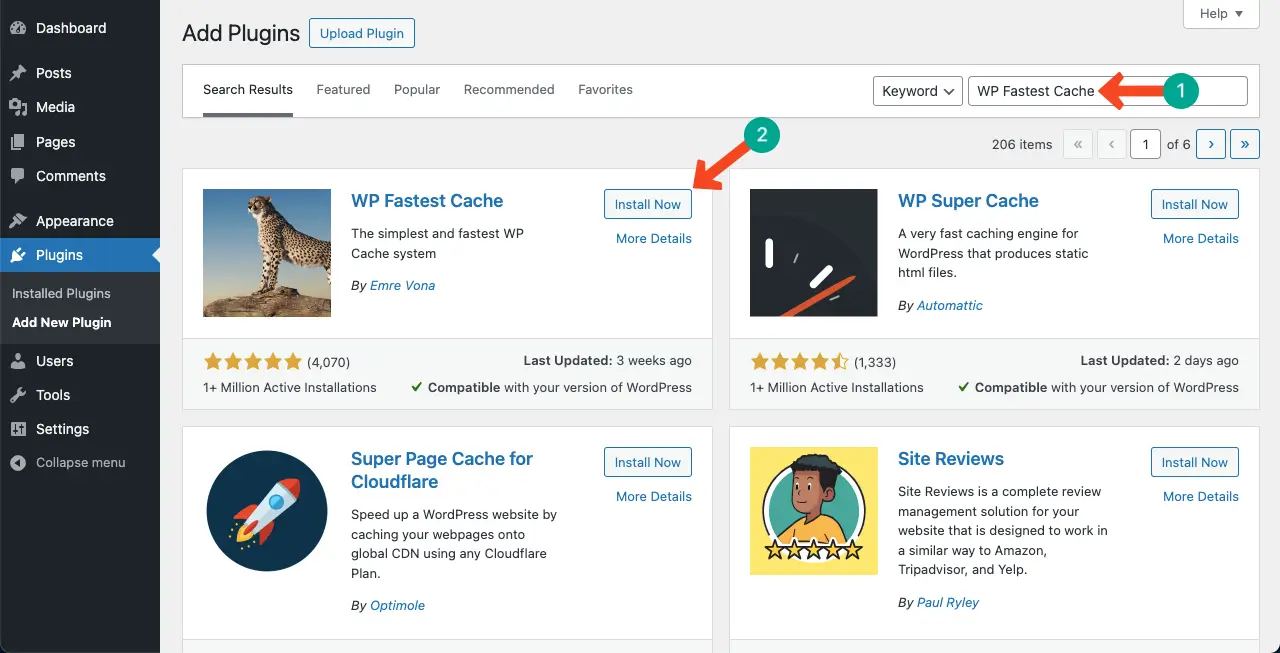Open the Settings menu label

point(63,429)
